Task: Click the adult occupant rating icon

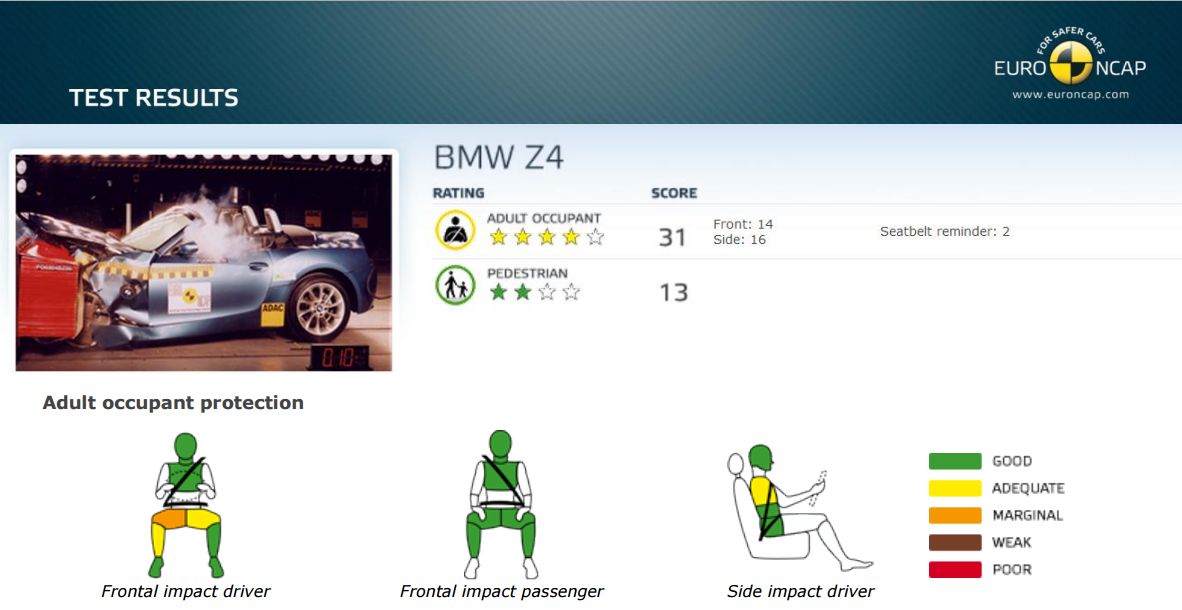Action: tap(455, 230)
